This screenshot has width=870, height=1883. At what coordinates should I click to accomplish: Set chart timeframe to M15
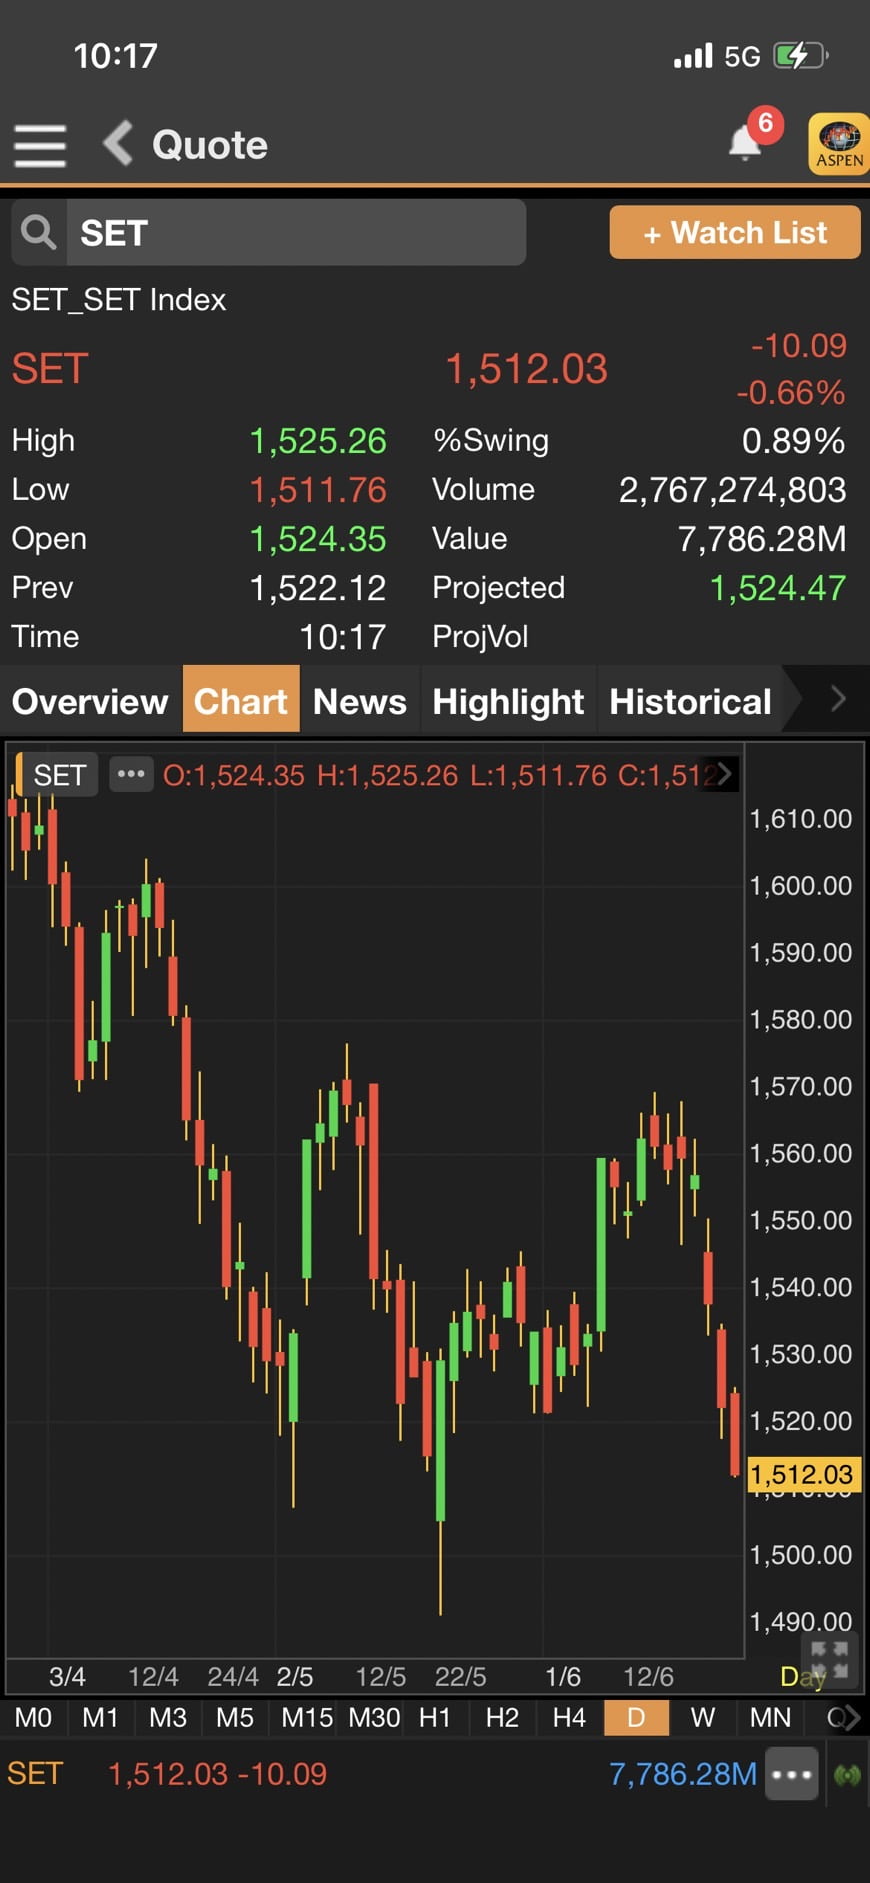click(x=306, y=1718)
